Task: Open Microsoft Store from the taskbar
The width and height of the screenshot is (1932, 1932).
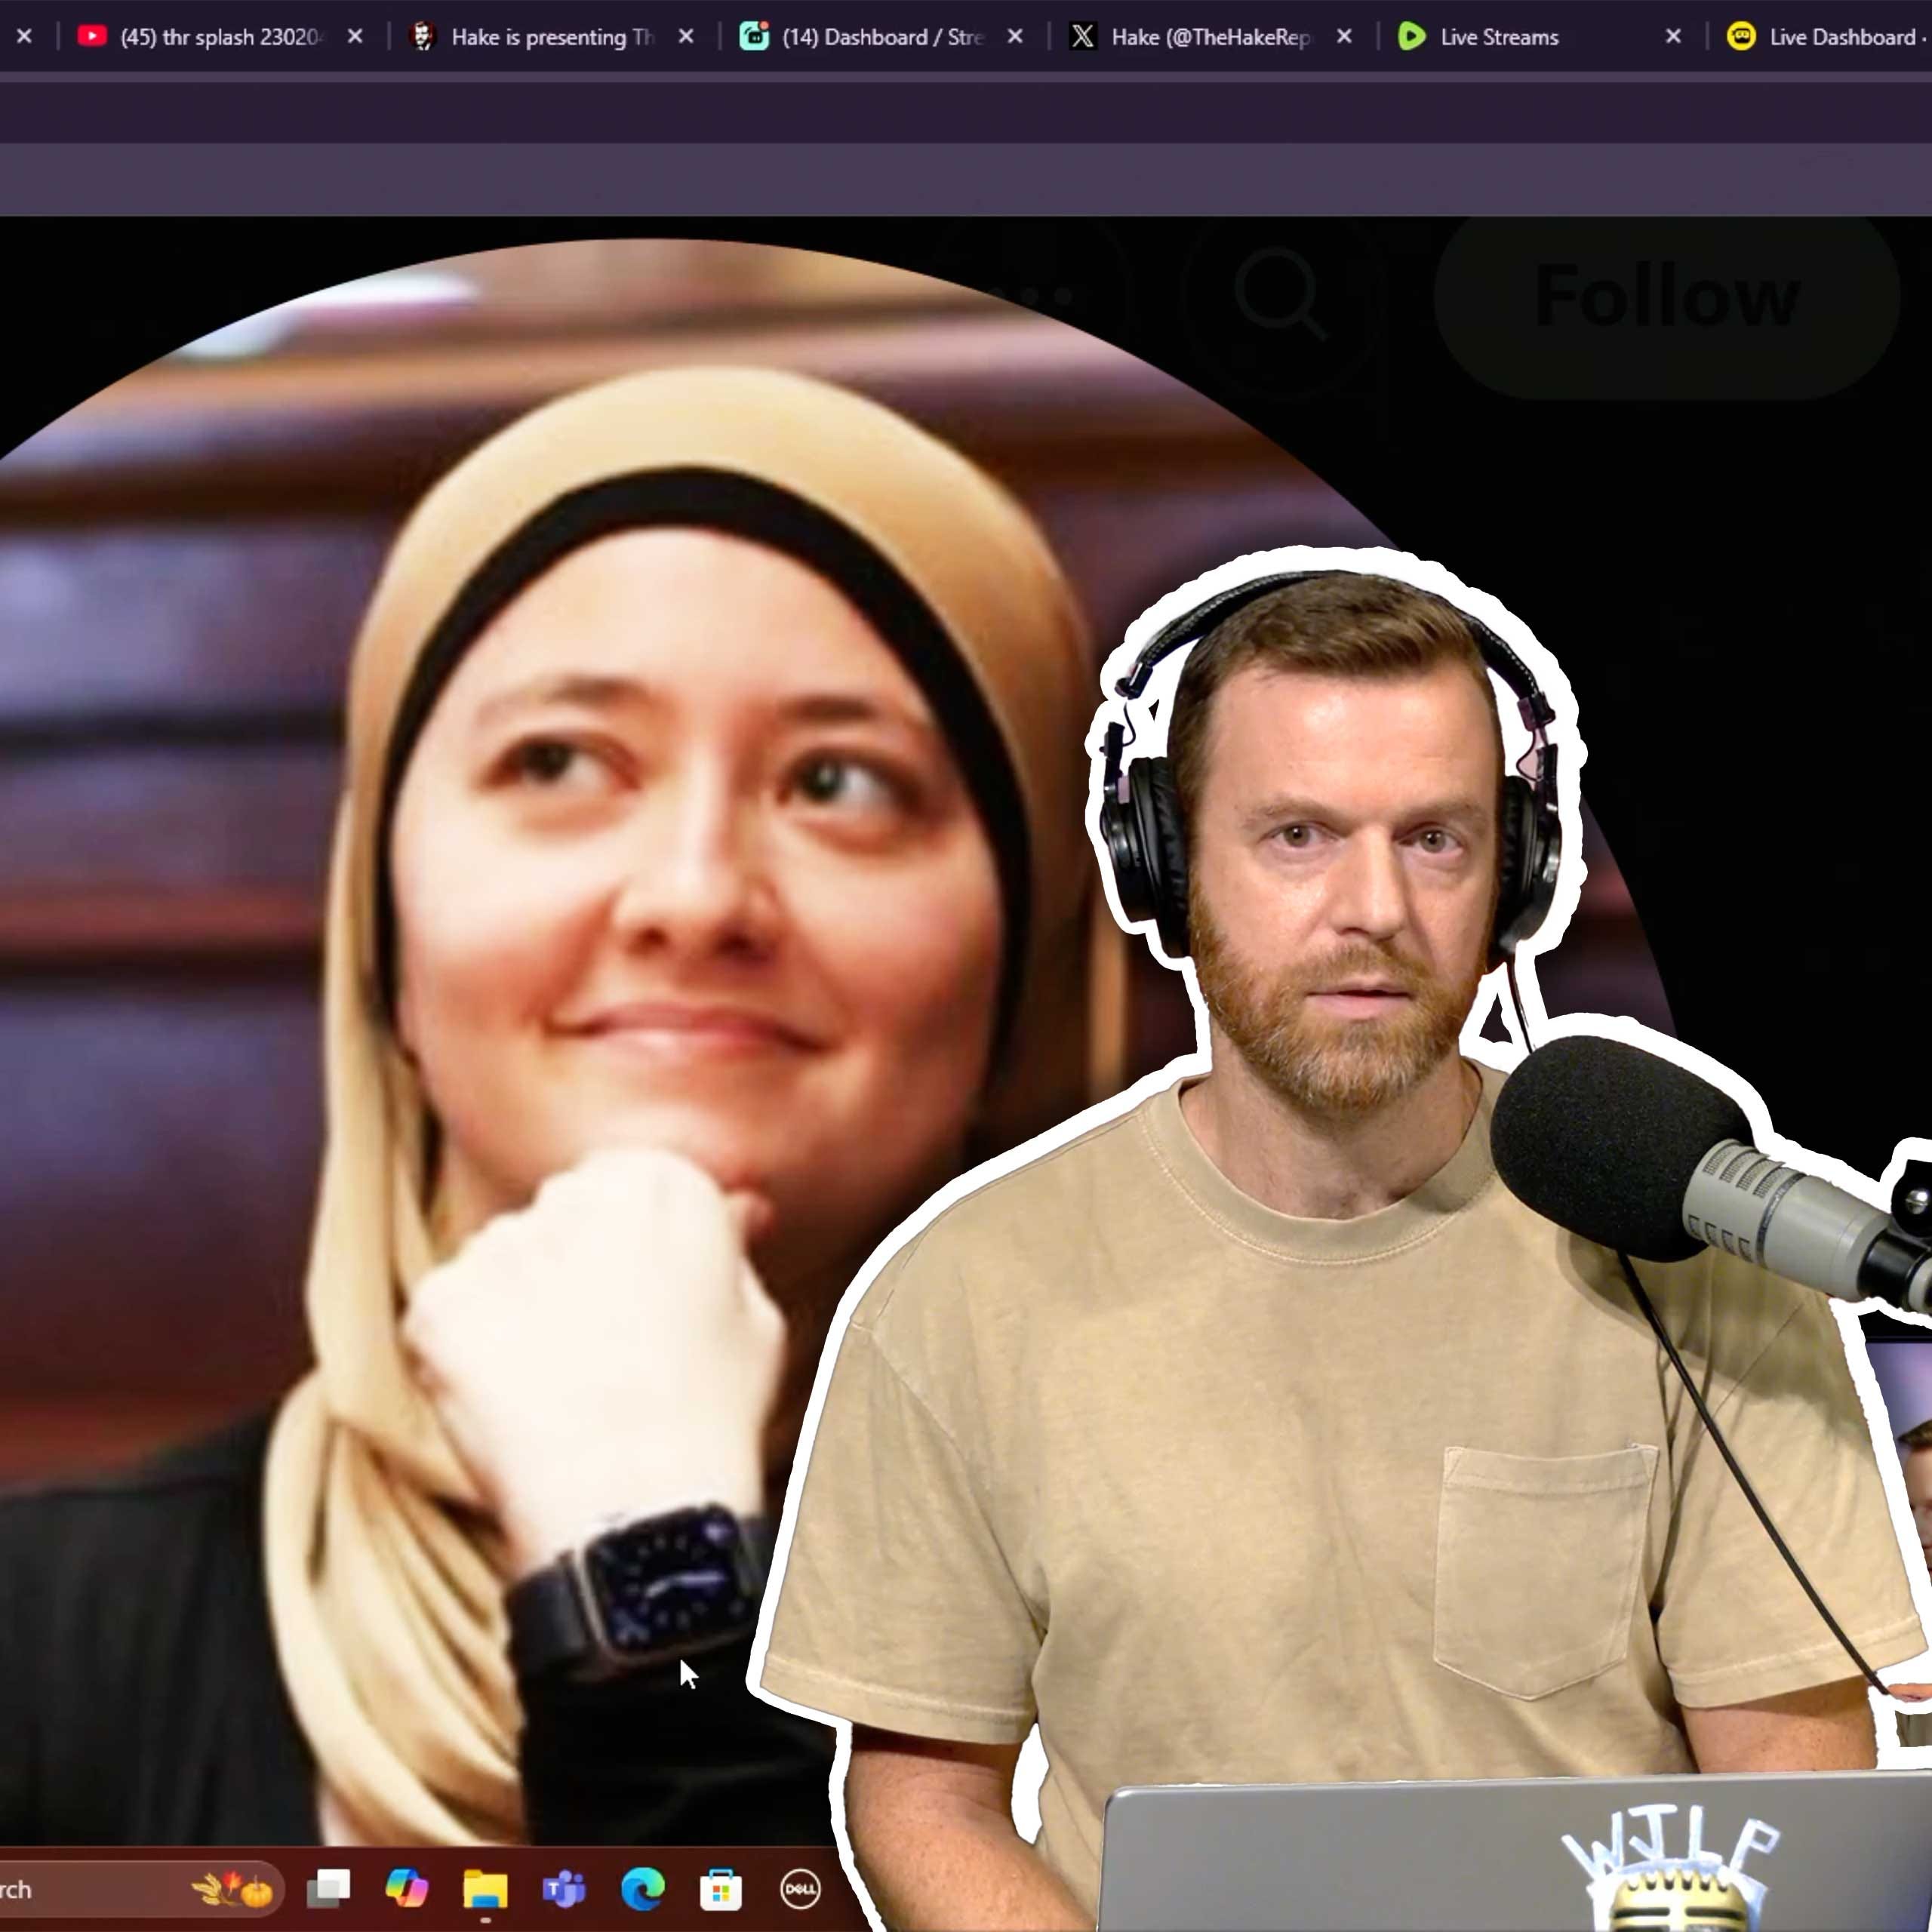Action: coord(721,1889)
